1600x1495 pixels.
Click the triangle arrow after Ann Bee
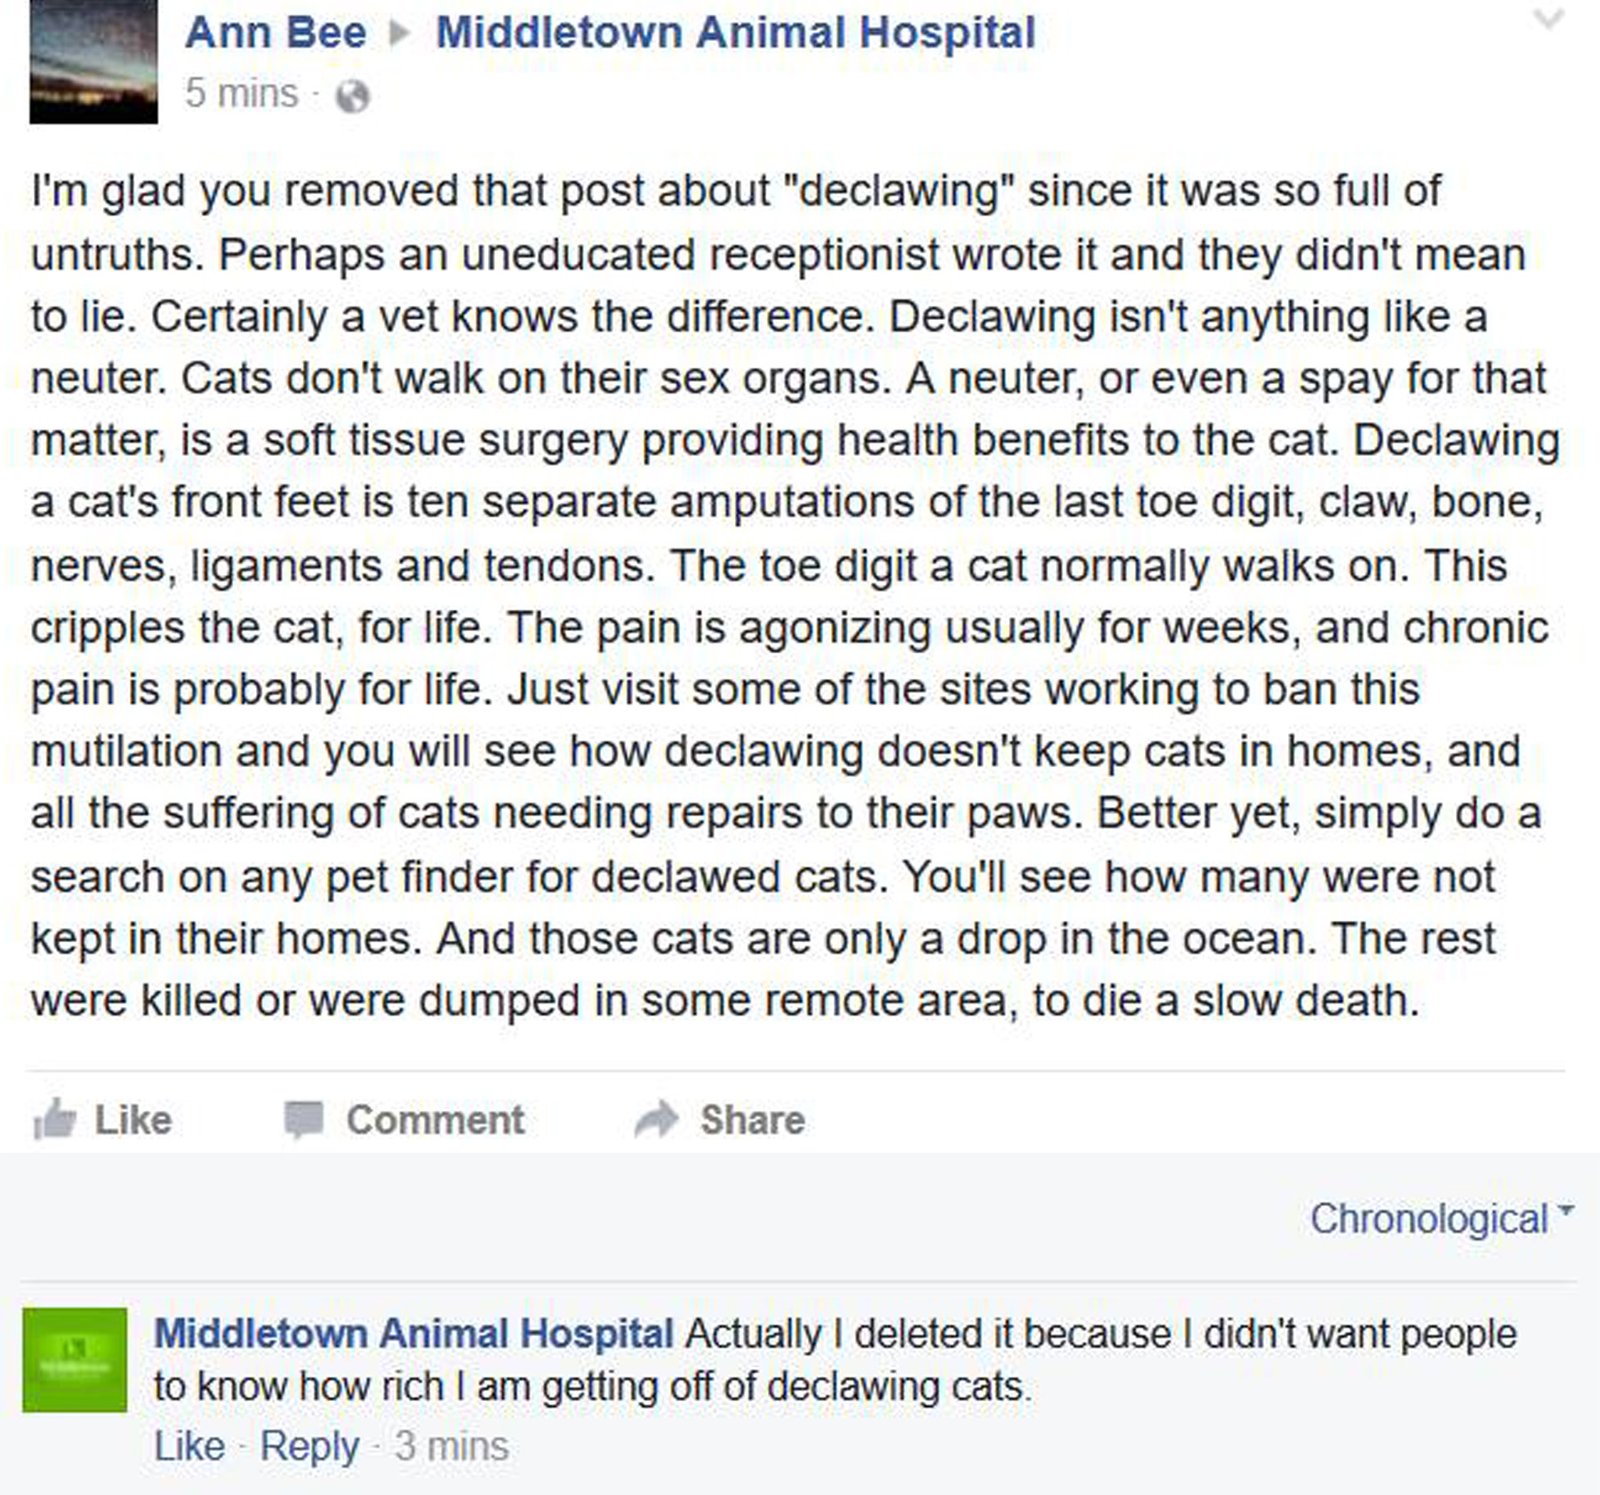click(400, 34)
